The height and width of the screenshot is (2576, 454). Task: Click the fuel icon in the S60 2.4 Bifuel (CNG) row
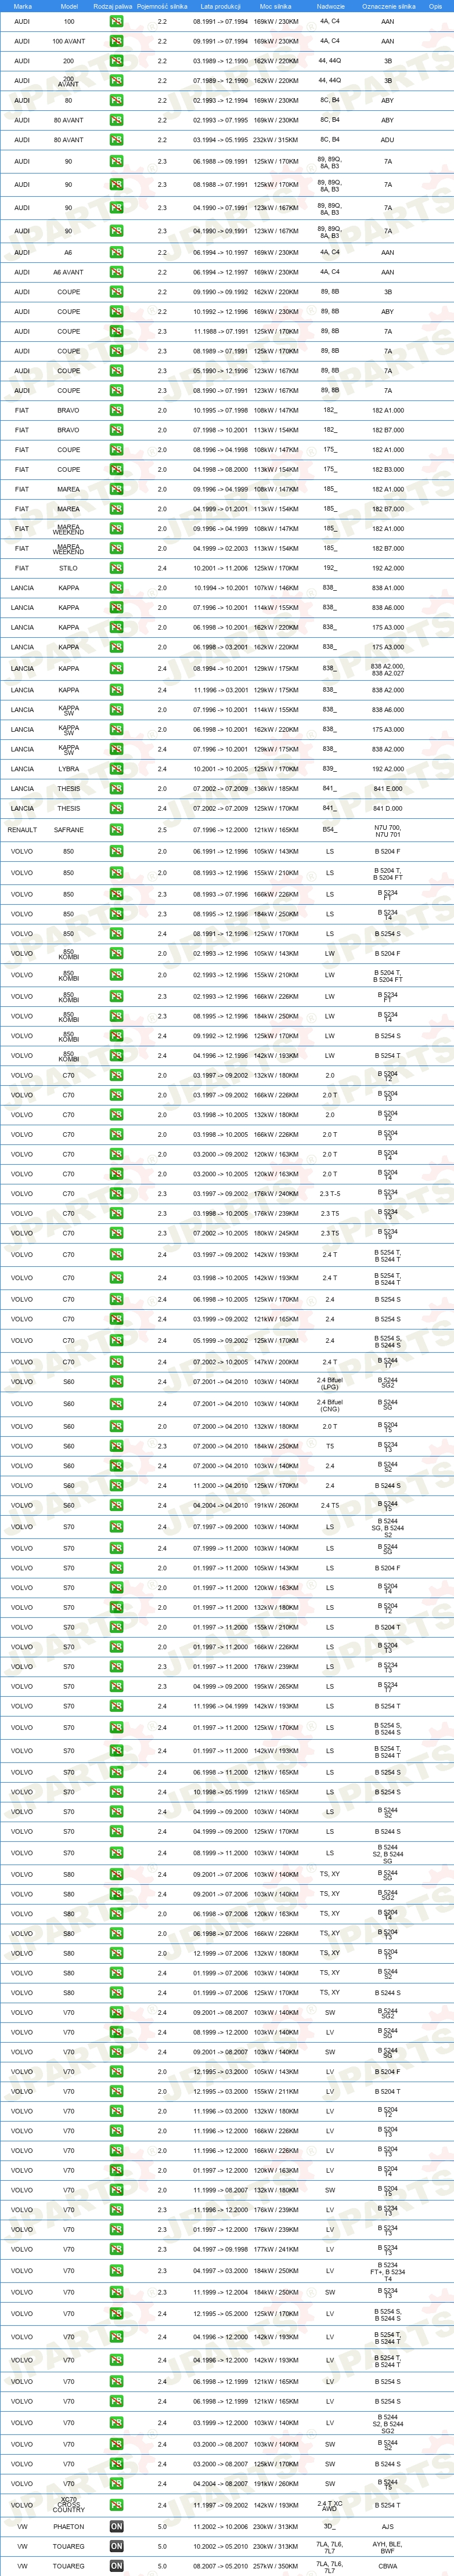pyautogui.click(x=116, y=1404)
